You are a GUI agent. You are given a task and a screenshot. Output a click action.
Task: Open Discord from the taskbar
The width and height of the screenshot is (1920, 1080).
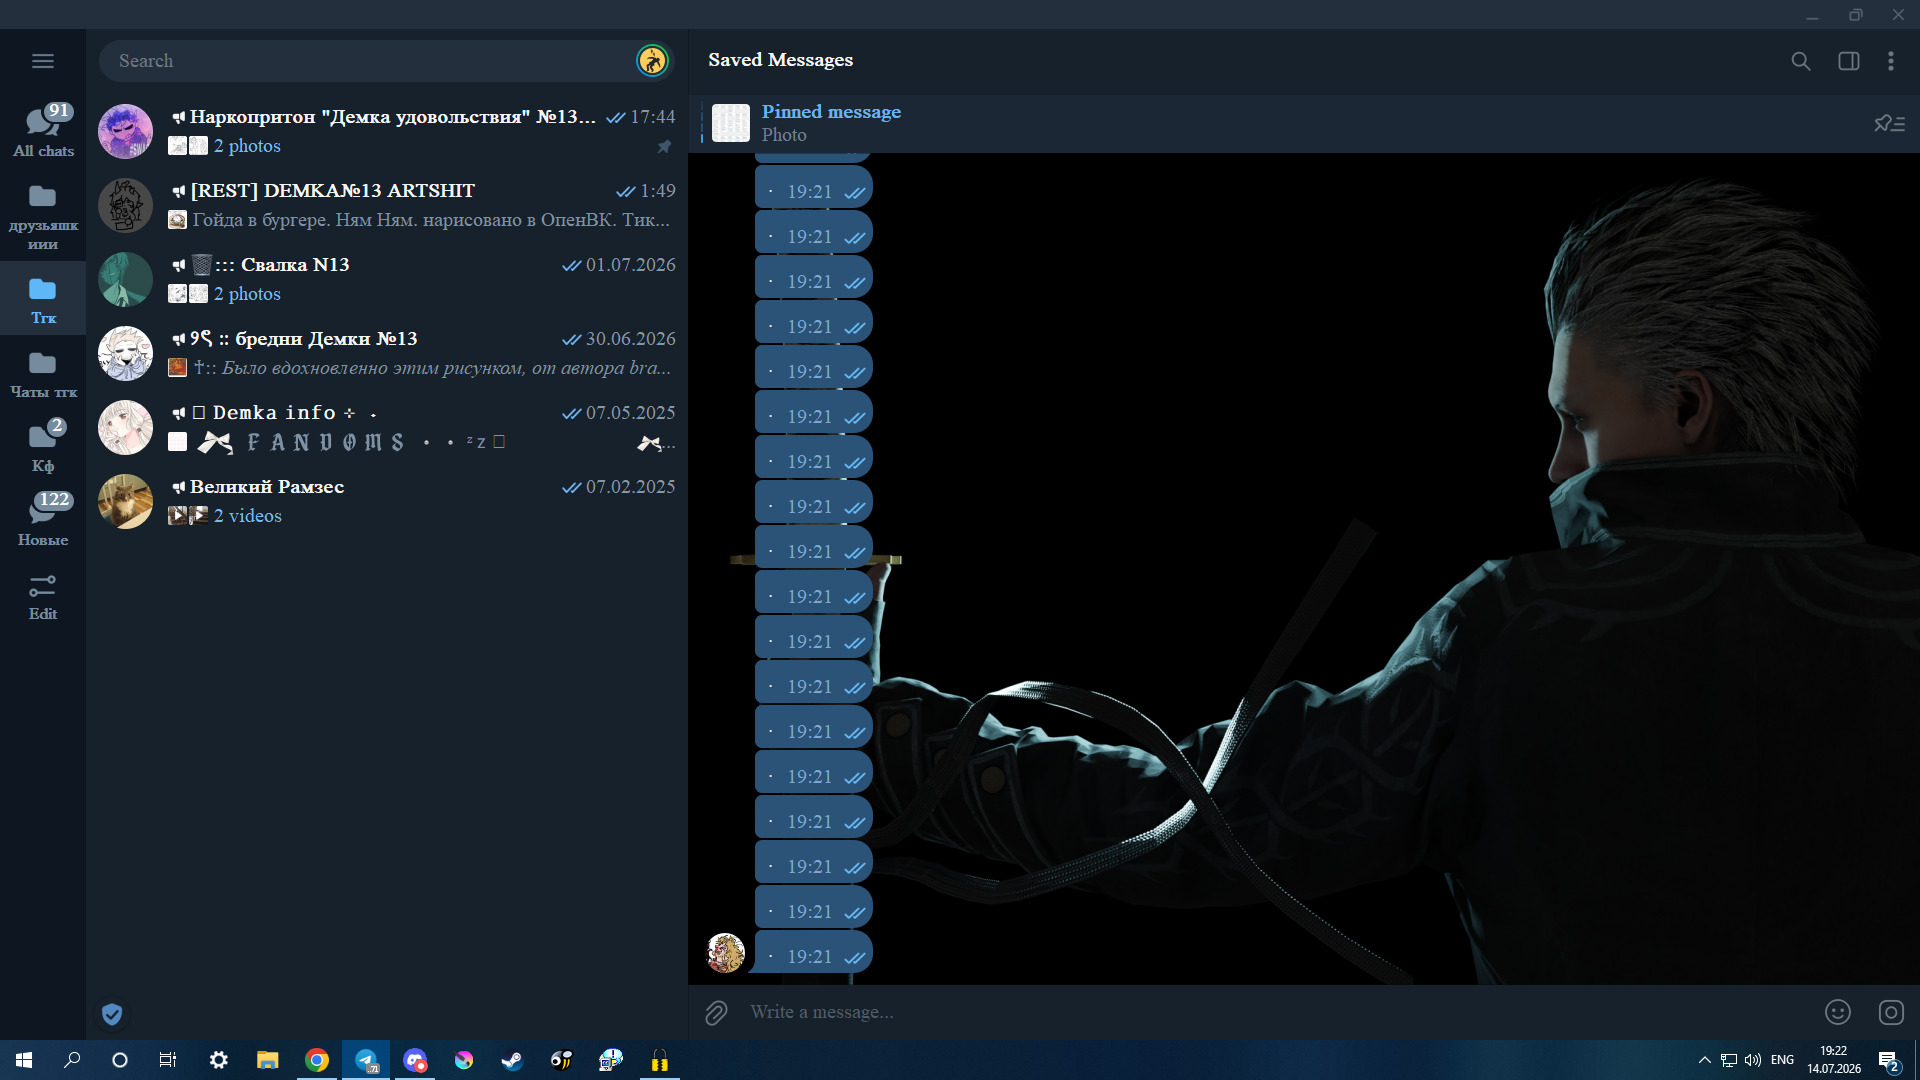point(415,1060)
